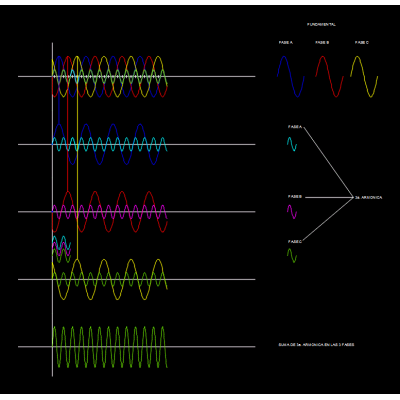Click the FASE A label above the blue wave
The image size is (400, 400).
[x=286, y=43]
